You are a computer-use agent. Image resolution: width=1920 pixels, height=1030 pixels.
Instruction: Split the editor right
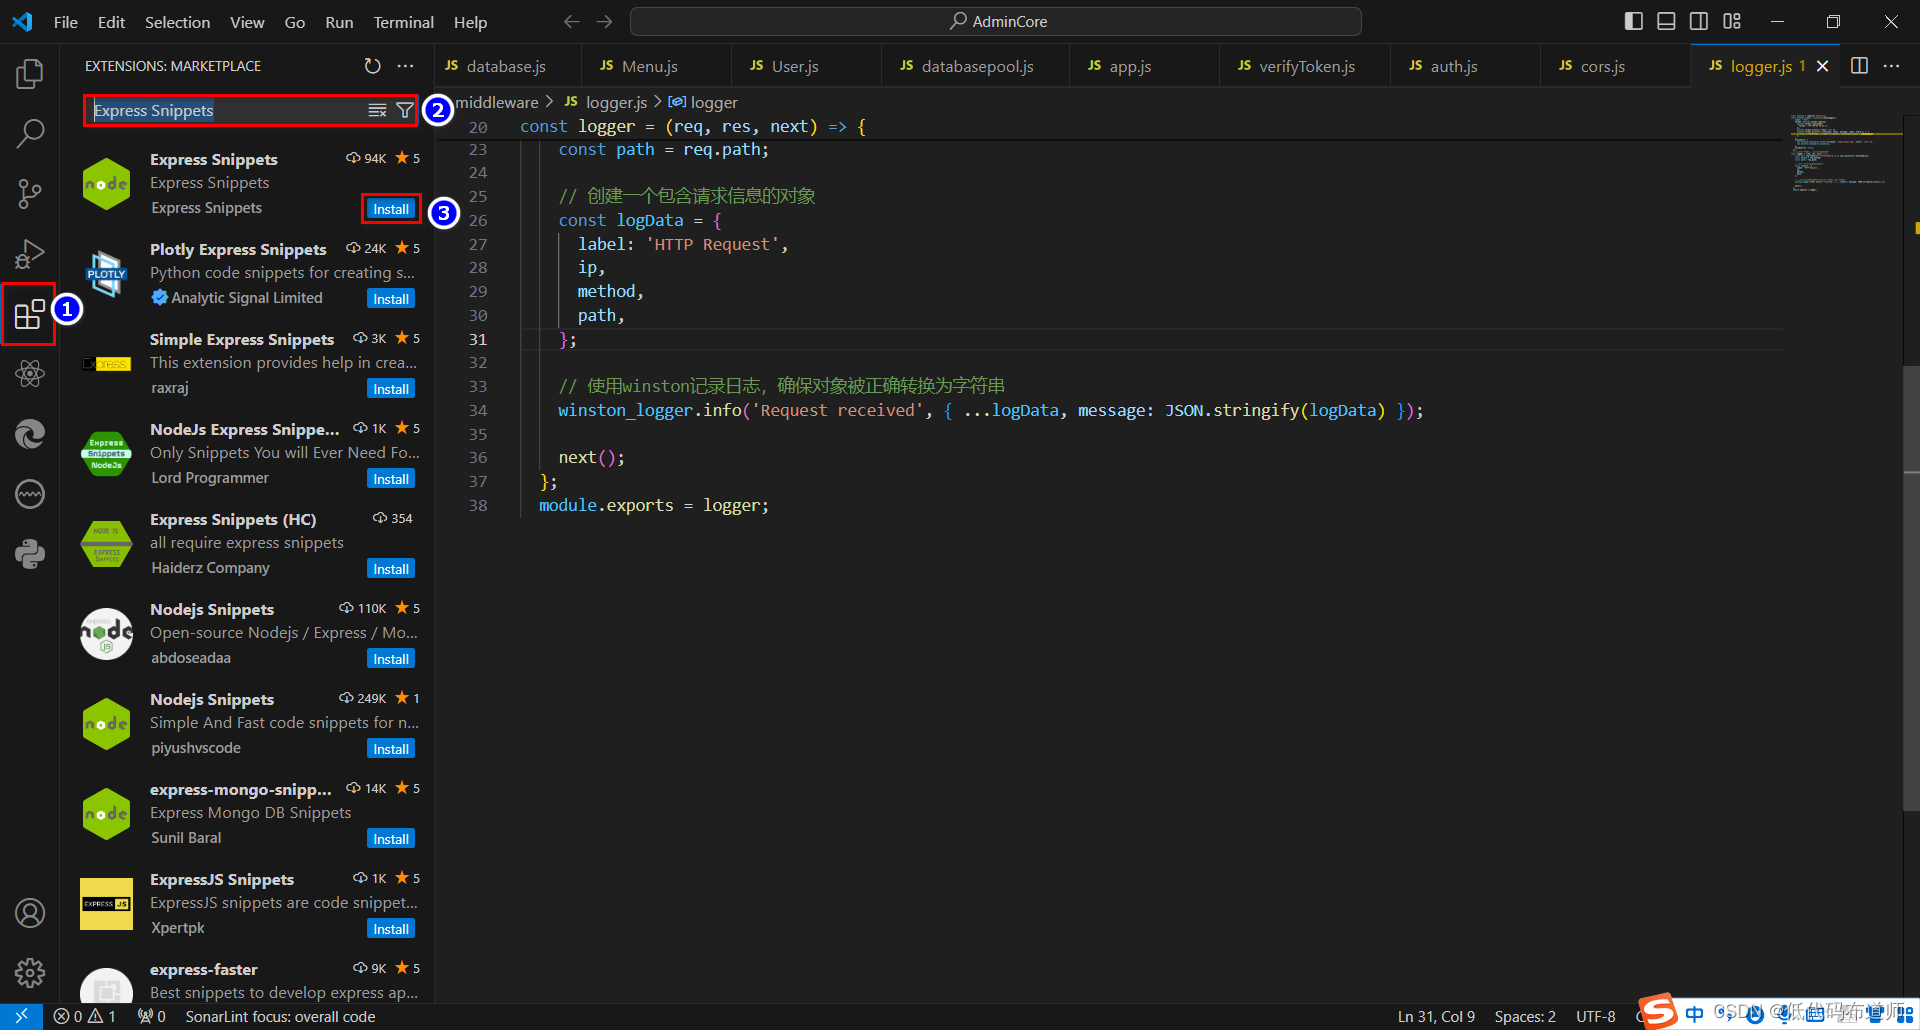(x=1859, y=66)
